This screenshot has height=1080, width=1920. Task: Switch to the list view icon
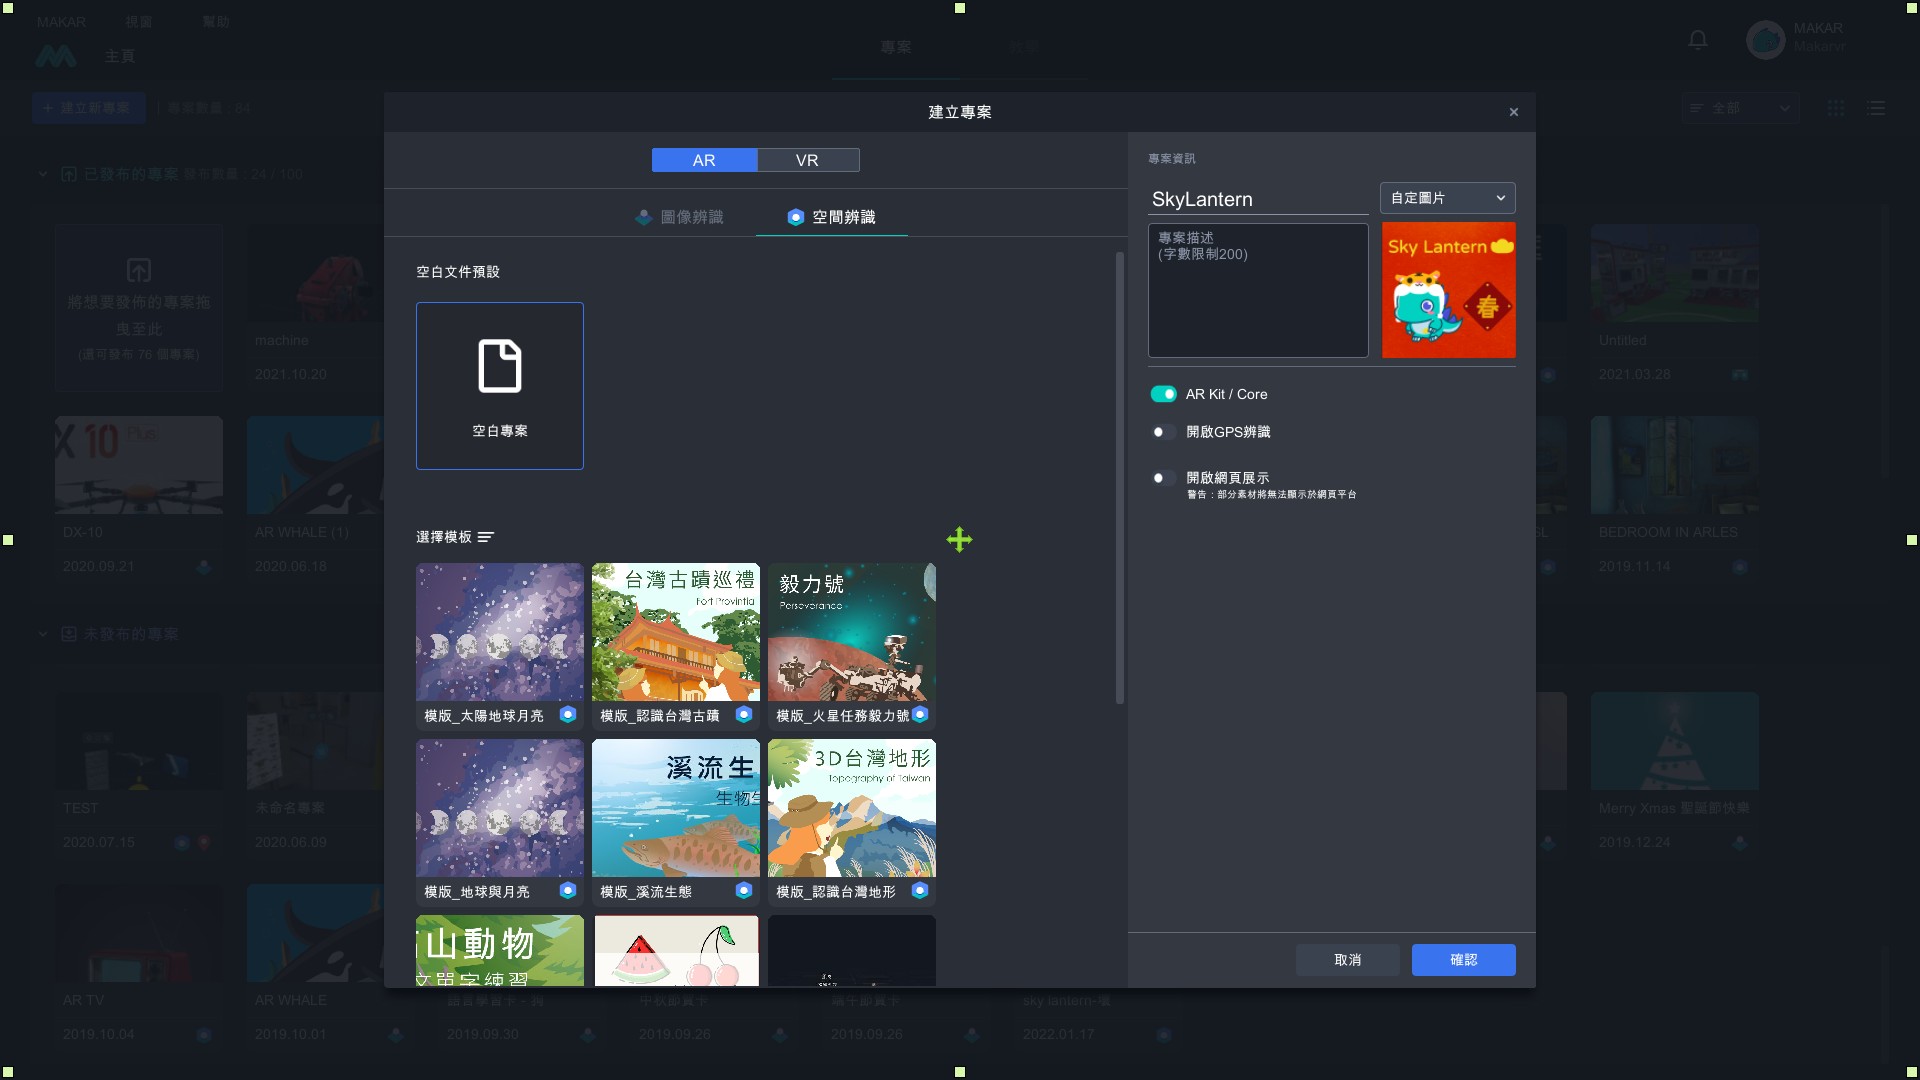point(1876,108)
